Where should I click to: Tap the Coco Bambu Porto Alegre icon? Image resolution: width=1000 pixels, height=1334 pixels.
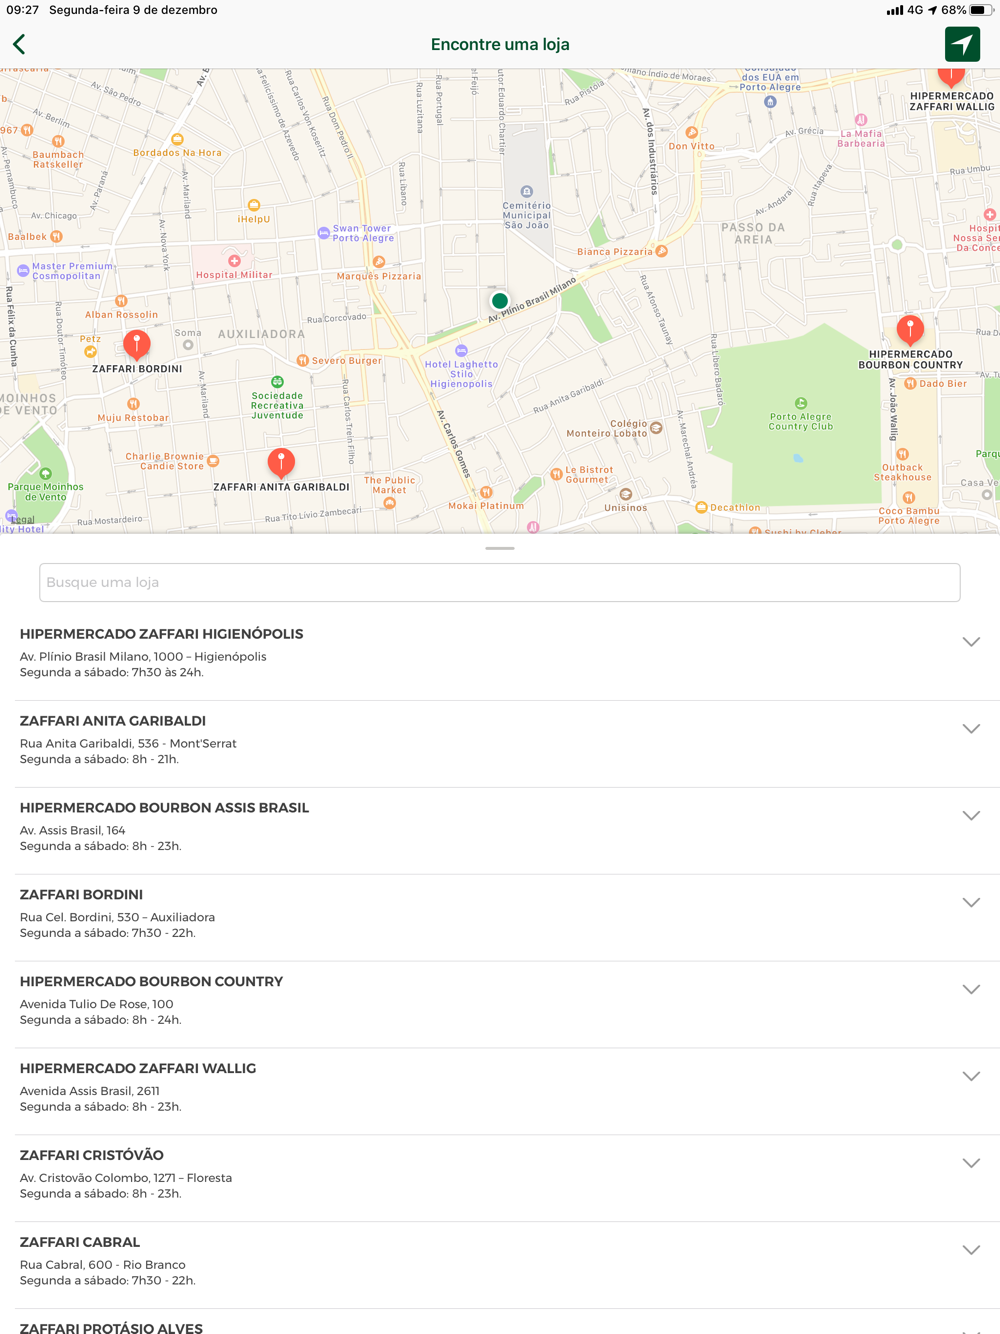(909, 498)
